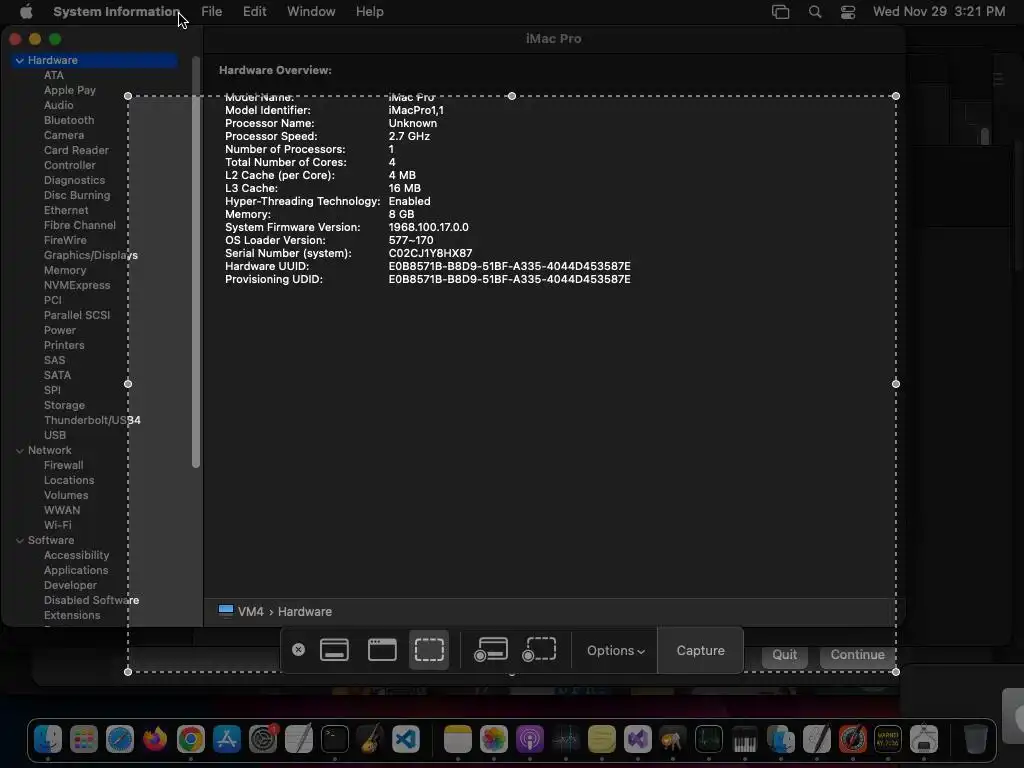Launch Safari from the Dock

pyautogui.click(x=120, y=739)
